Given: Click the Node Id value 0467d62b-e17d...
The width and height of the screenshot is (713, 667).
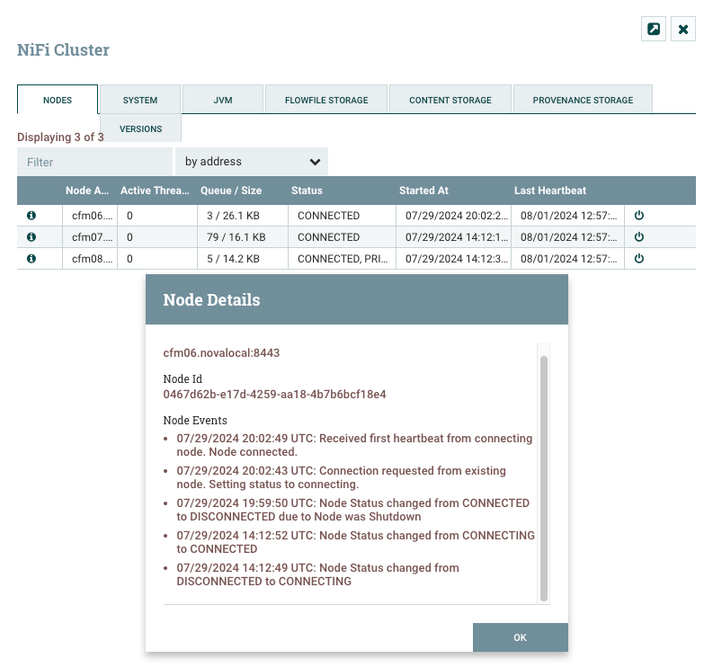Looking at the screenshot, I should (275, 394).
